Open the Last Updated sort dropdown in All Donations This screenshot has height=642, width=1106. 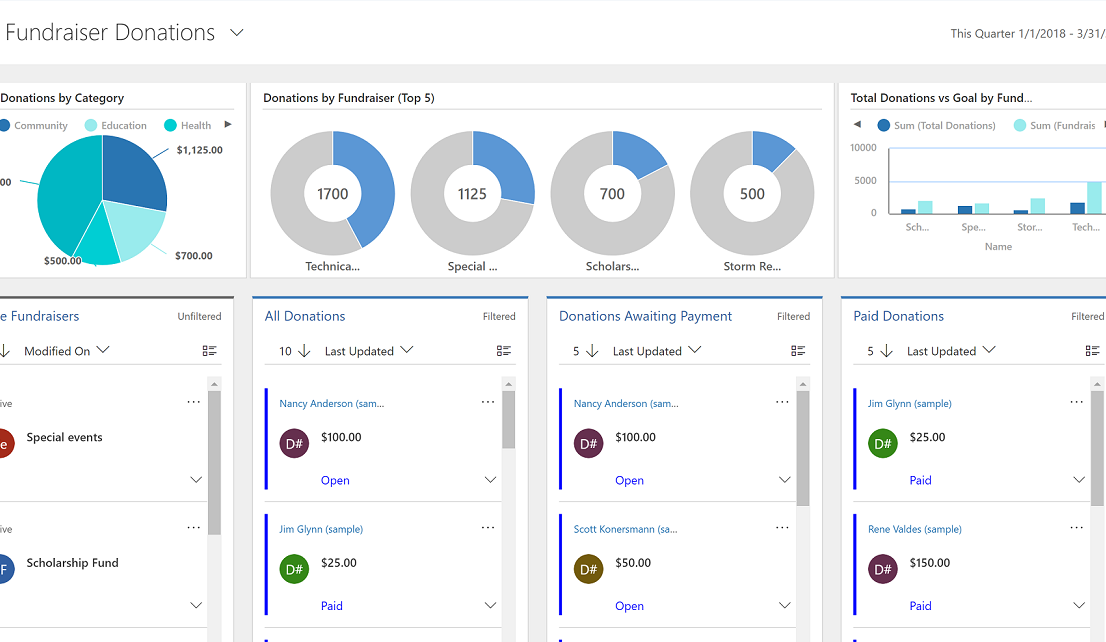(x=369, y=351)
